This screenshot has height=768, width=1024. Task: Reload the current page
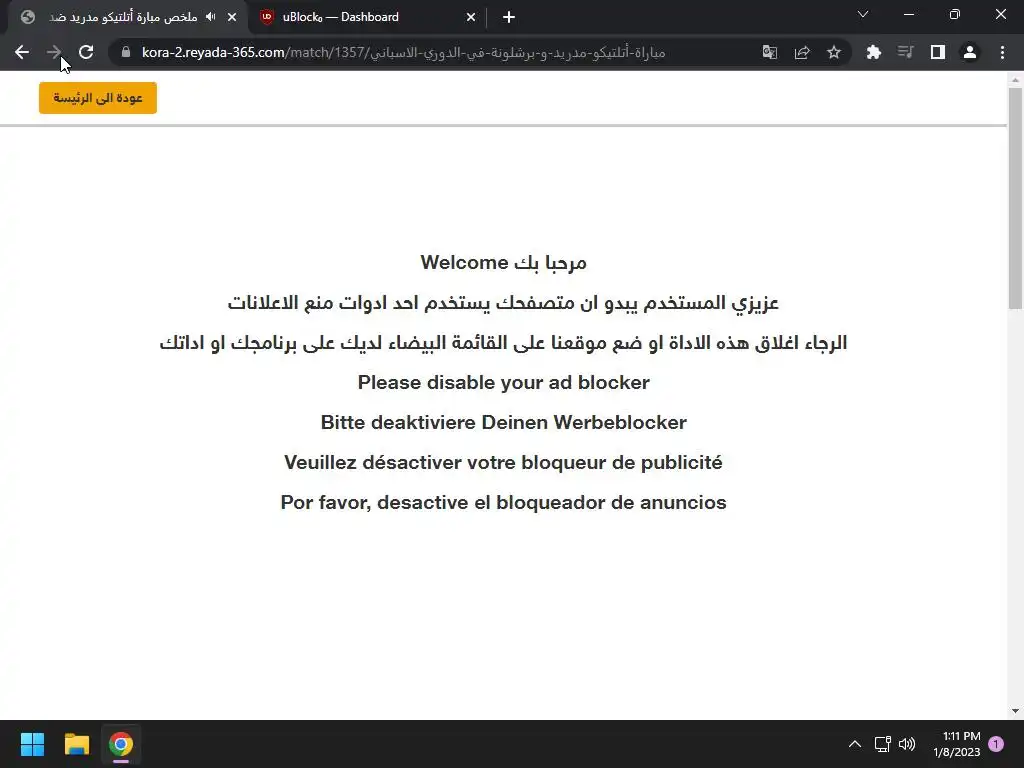click(x=86, y=52)
